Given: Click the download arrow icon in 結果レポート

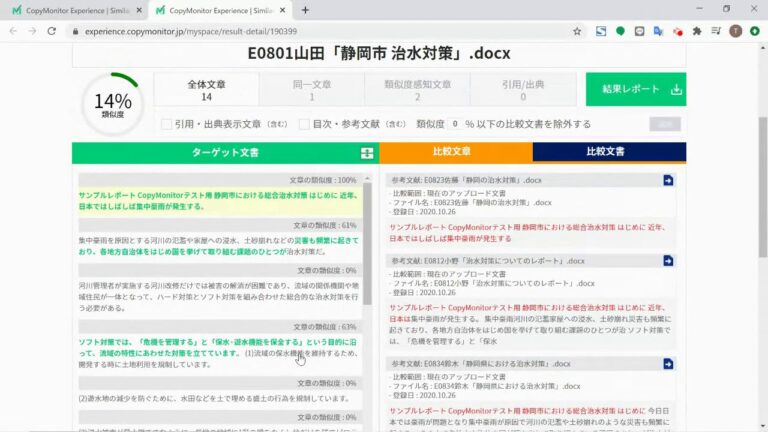Looking at the screenshot, I should (x=676, y=90).
